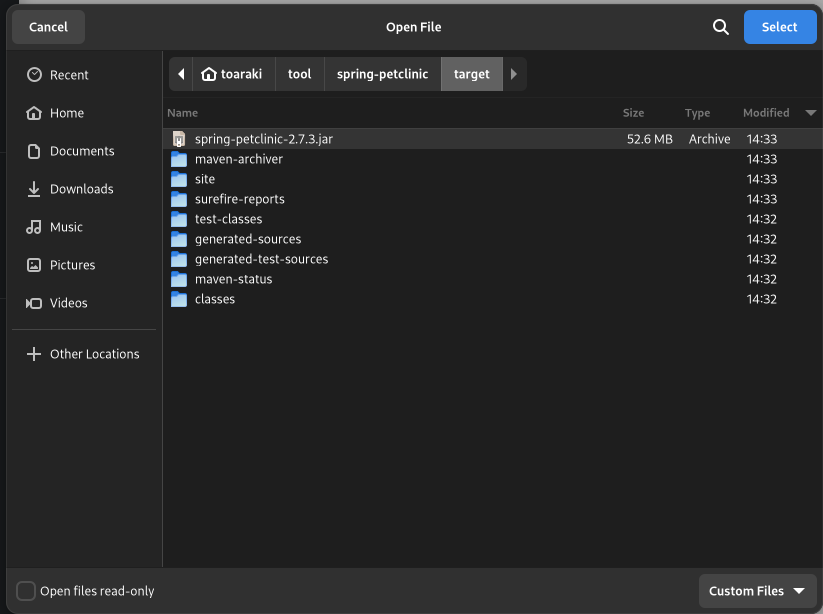
Task: Click the maven-status folder icon
Action: point(179,279)
